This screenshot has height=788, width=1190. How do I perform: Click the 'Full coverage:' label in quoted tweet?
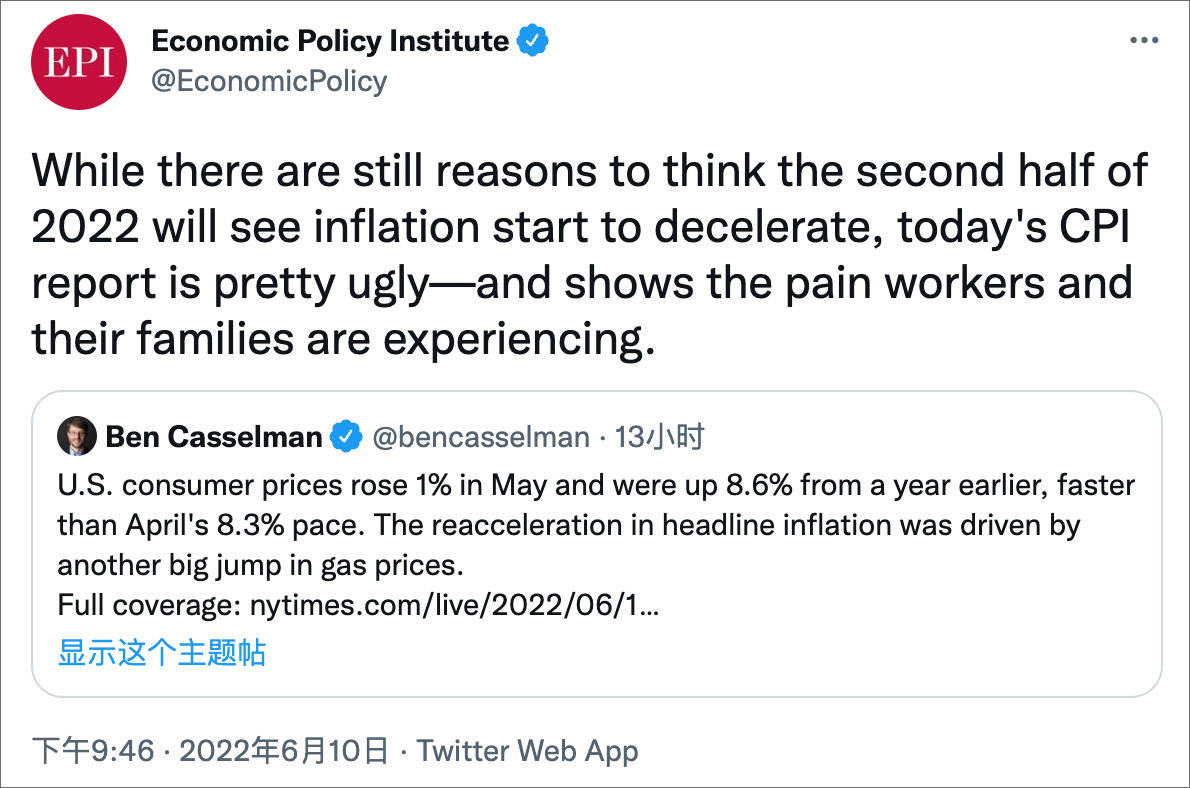pos(152,605)
